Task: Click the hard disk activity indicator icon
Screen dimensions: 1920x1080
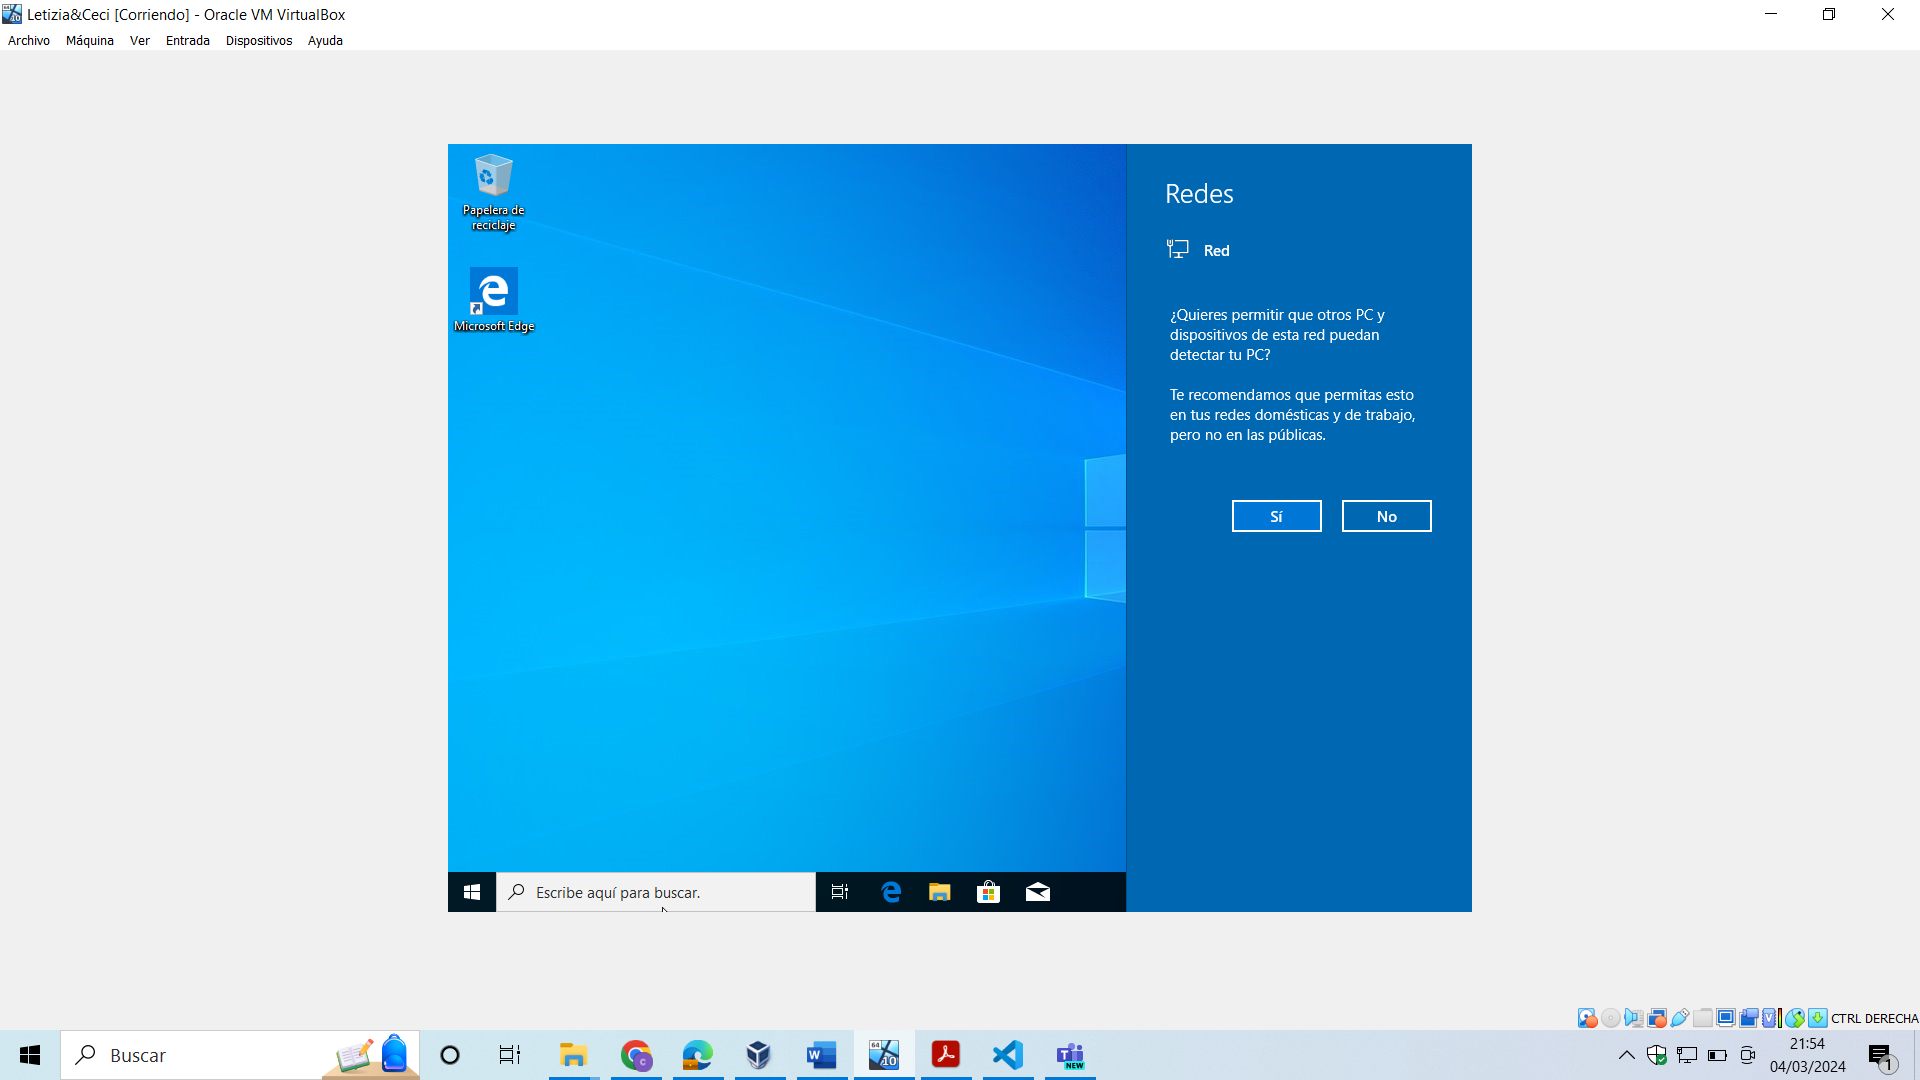Action: click(1587, 1018)
